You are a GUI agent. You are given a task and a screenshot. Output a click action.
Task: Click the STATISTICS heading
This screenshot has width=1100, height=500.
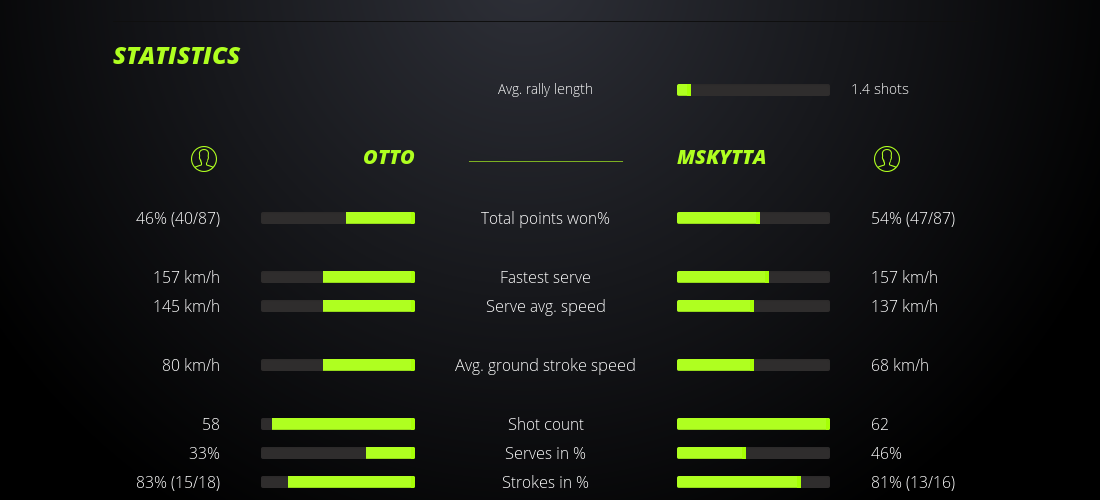click(x=177, y=56)
